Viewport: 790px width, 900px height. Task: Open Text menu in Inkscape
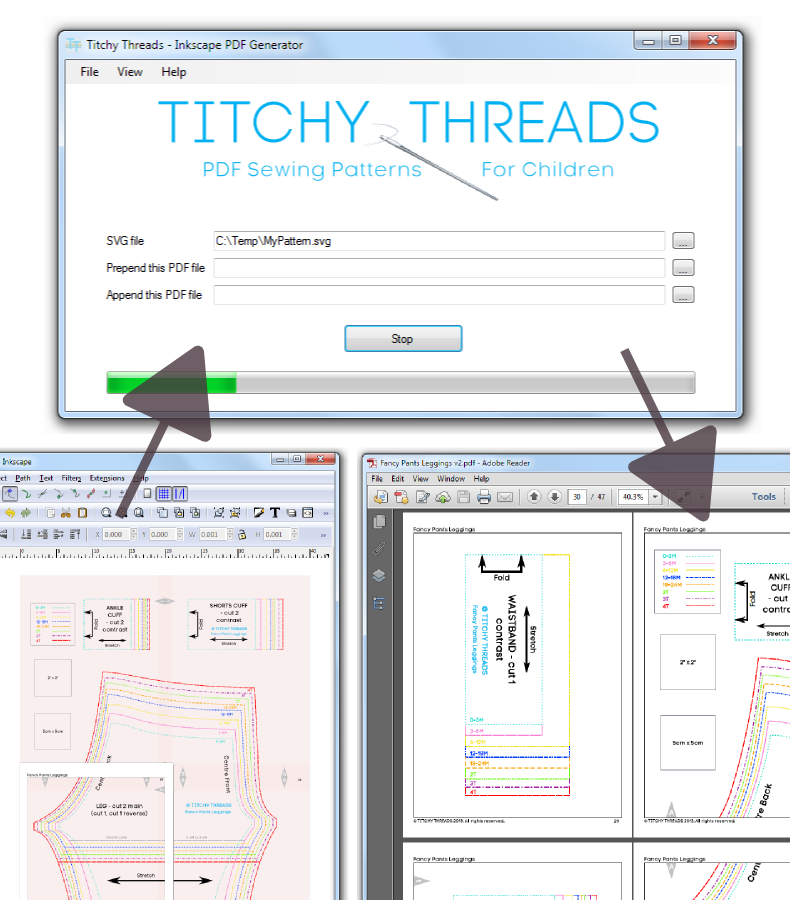point(46,478)
